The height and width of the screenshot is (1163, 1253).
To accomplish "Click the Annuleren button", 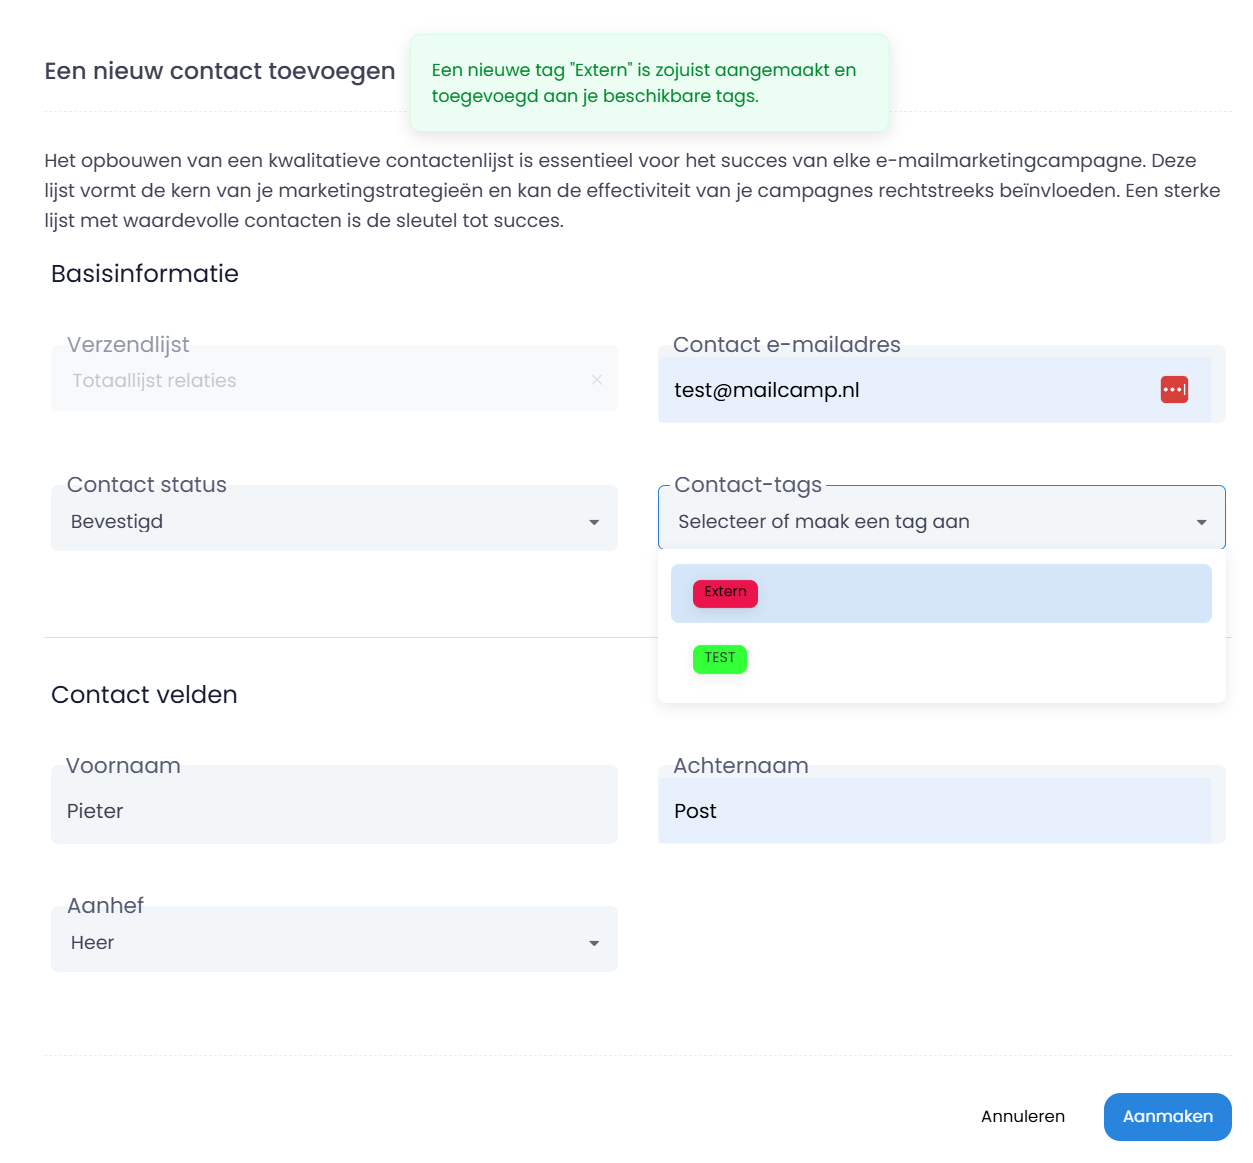I will 1022,1116.
